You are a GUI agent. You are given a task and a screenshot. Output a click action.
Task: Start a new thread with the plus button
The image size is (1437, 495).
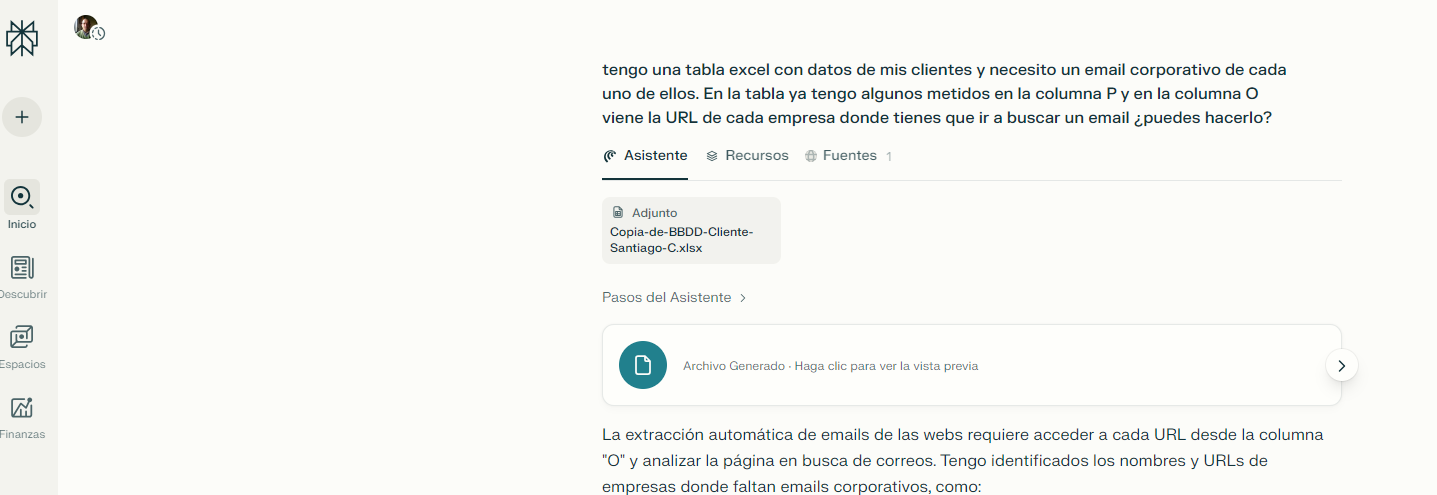[22, 117]
